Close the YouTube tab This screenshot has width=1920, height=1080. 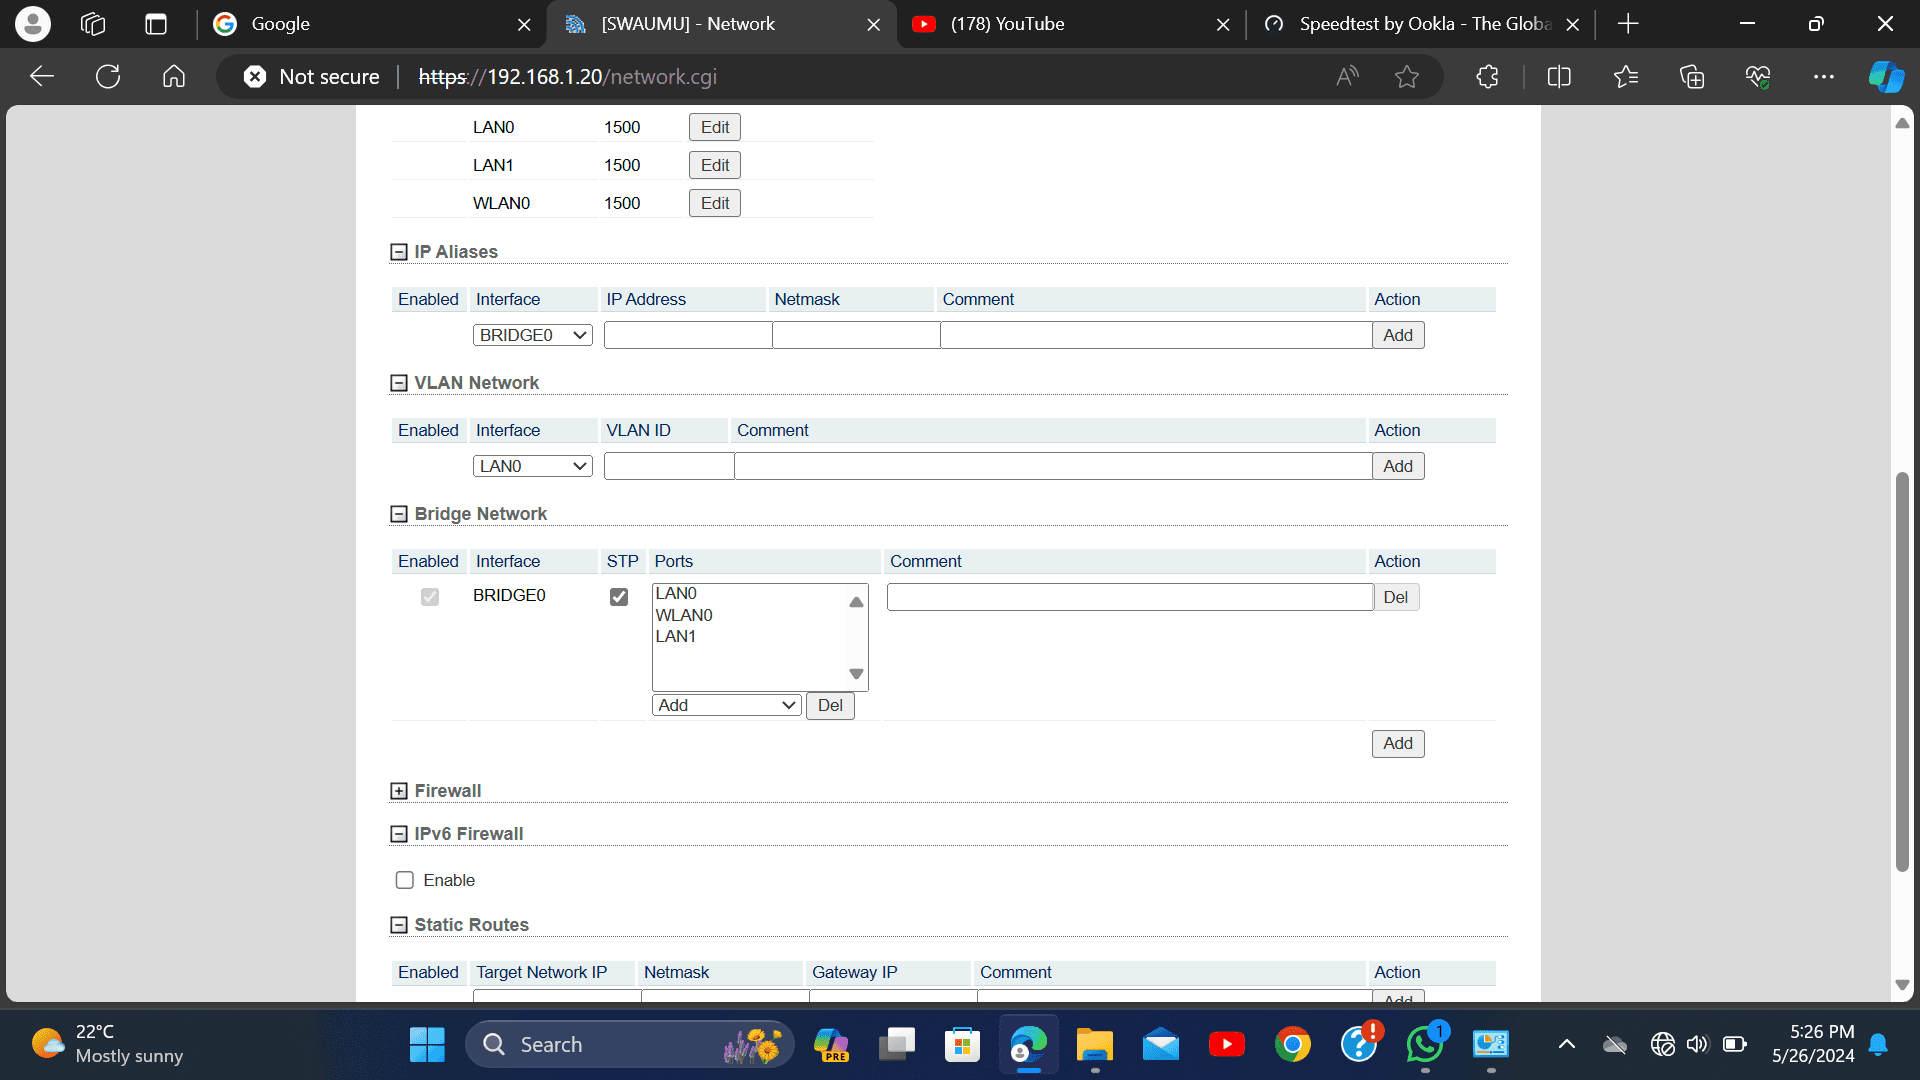coord(1223,24)
